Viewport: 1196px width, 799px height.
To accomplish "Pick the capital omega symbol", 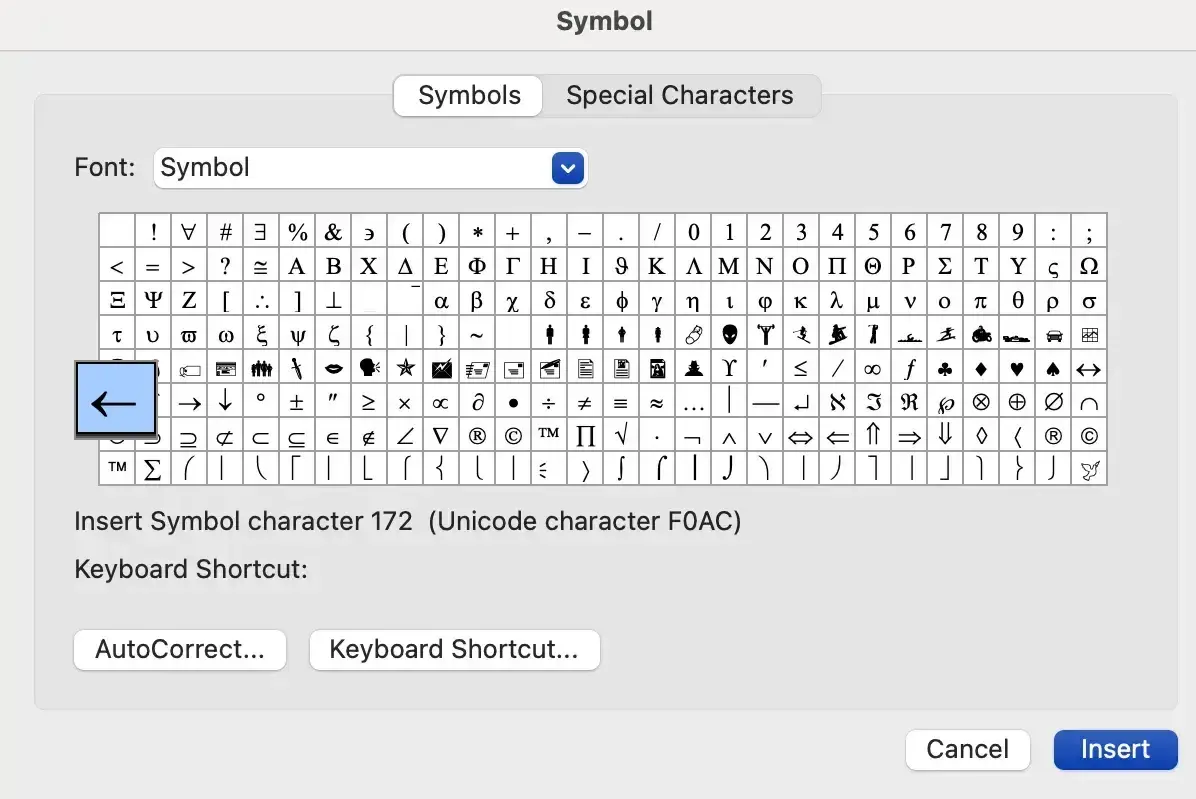I will (1089, 266).
